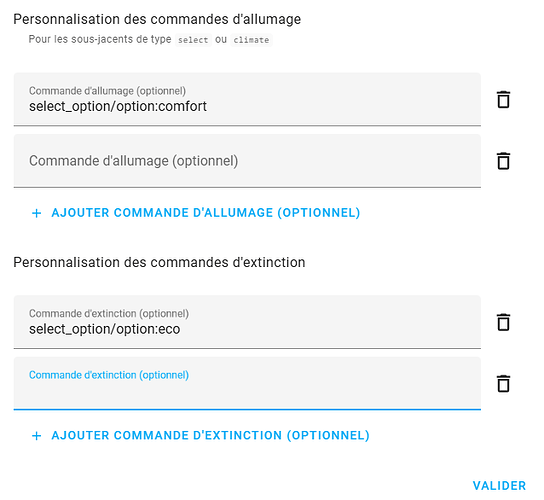Viewport: 544px width, 500px height.
Task: Focus the empty Commande d'allumage field
Action: click(x=247, y=161)
